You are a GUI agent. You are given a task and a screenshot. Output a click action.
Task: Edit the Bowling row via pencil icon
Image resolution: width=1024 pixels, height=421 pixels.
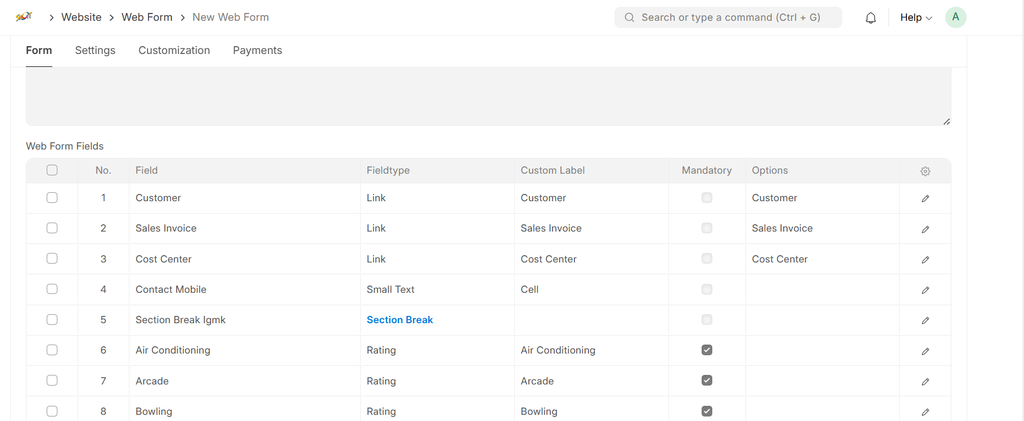coord(925,412)
